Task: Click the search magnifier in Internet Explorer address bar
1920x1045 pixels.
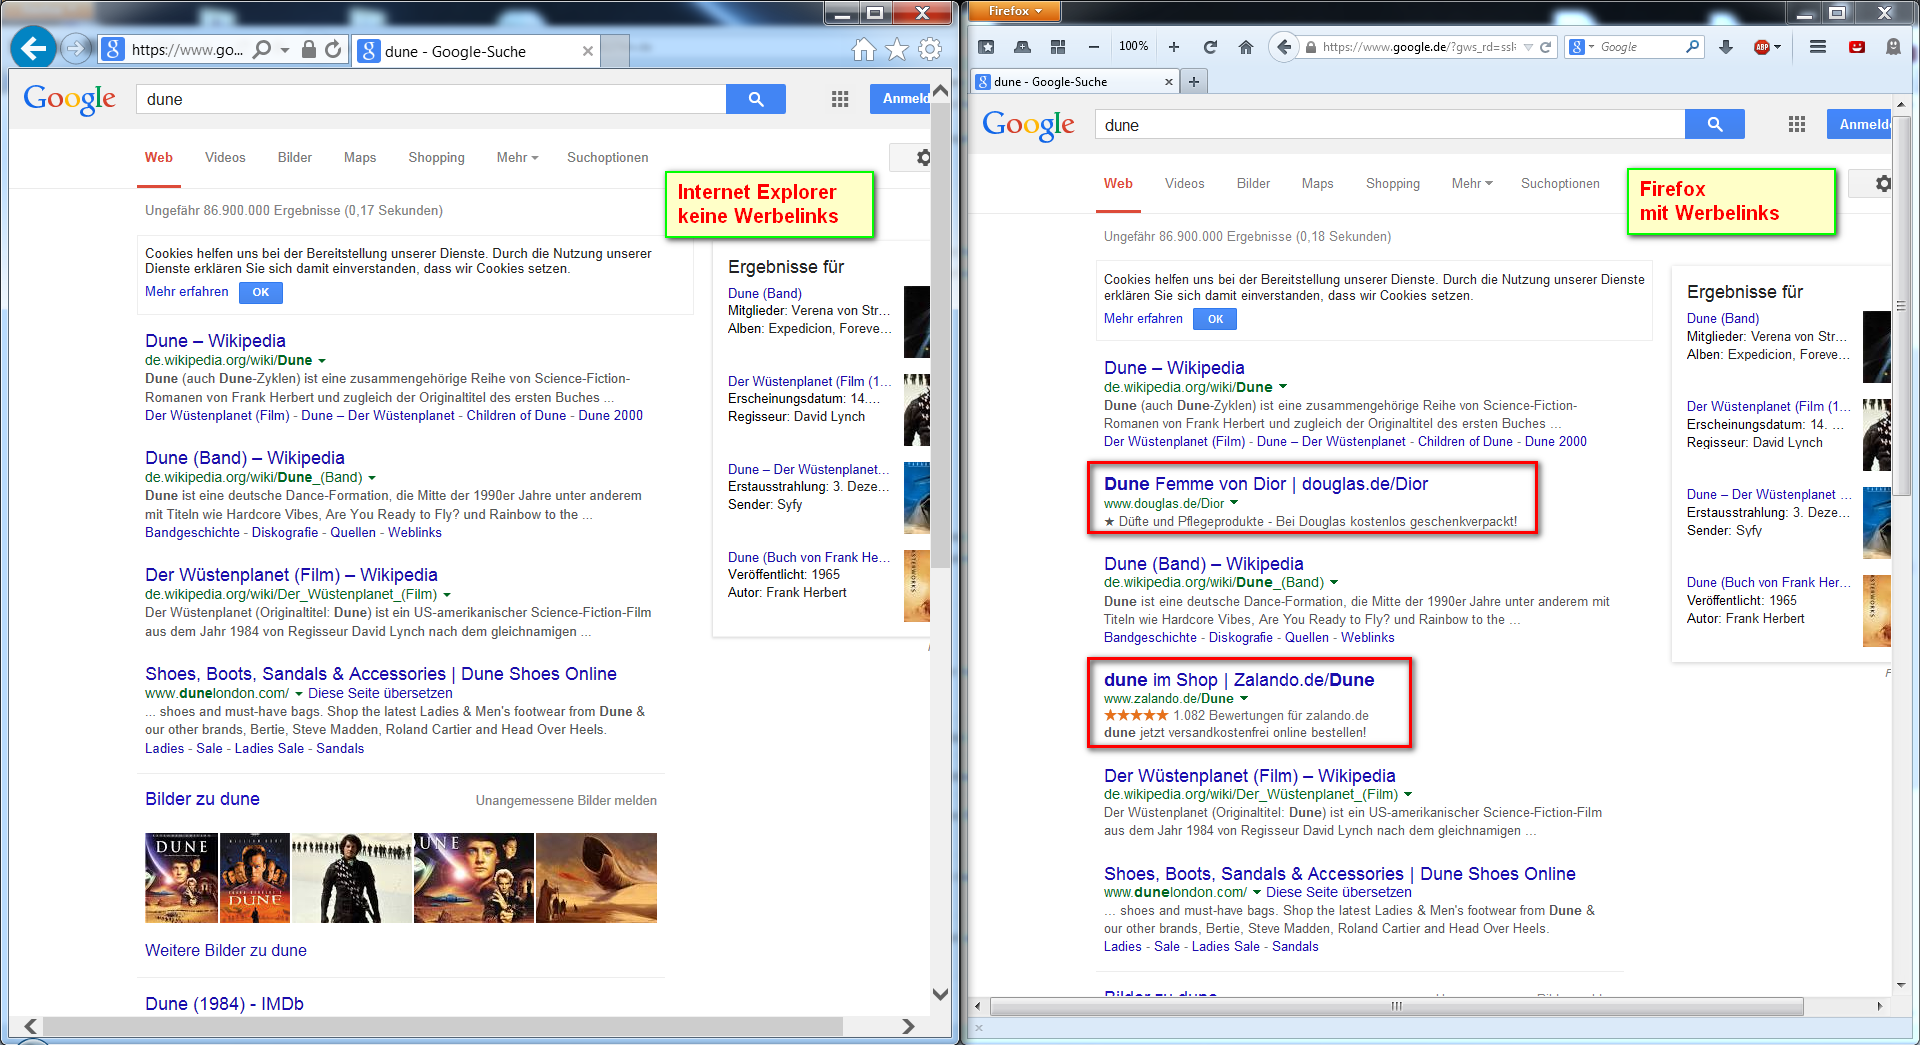Action: [x=262, y=49]
